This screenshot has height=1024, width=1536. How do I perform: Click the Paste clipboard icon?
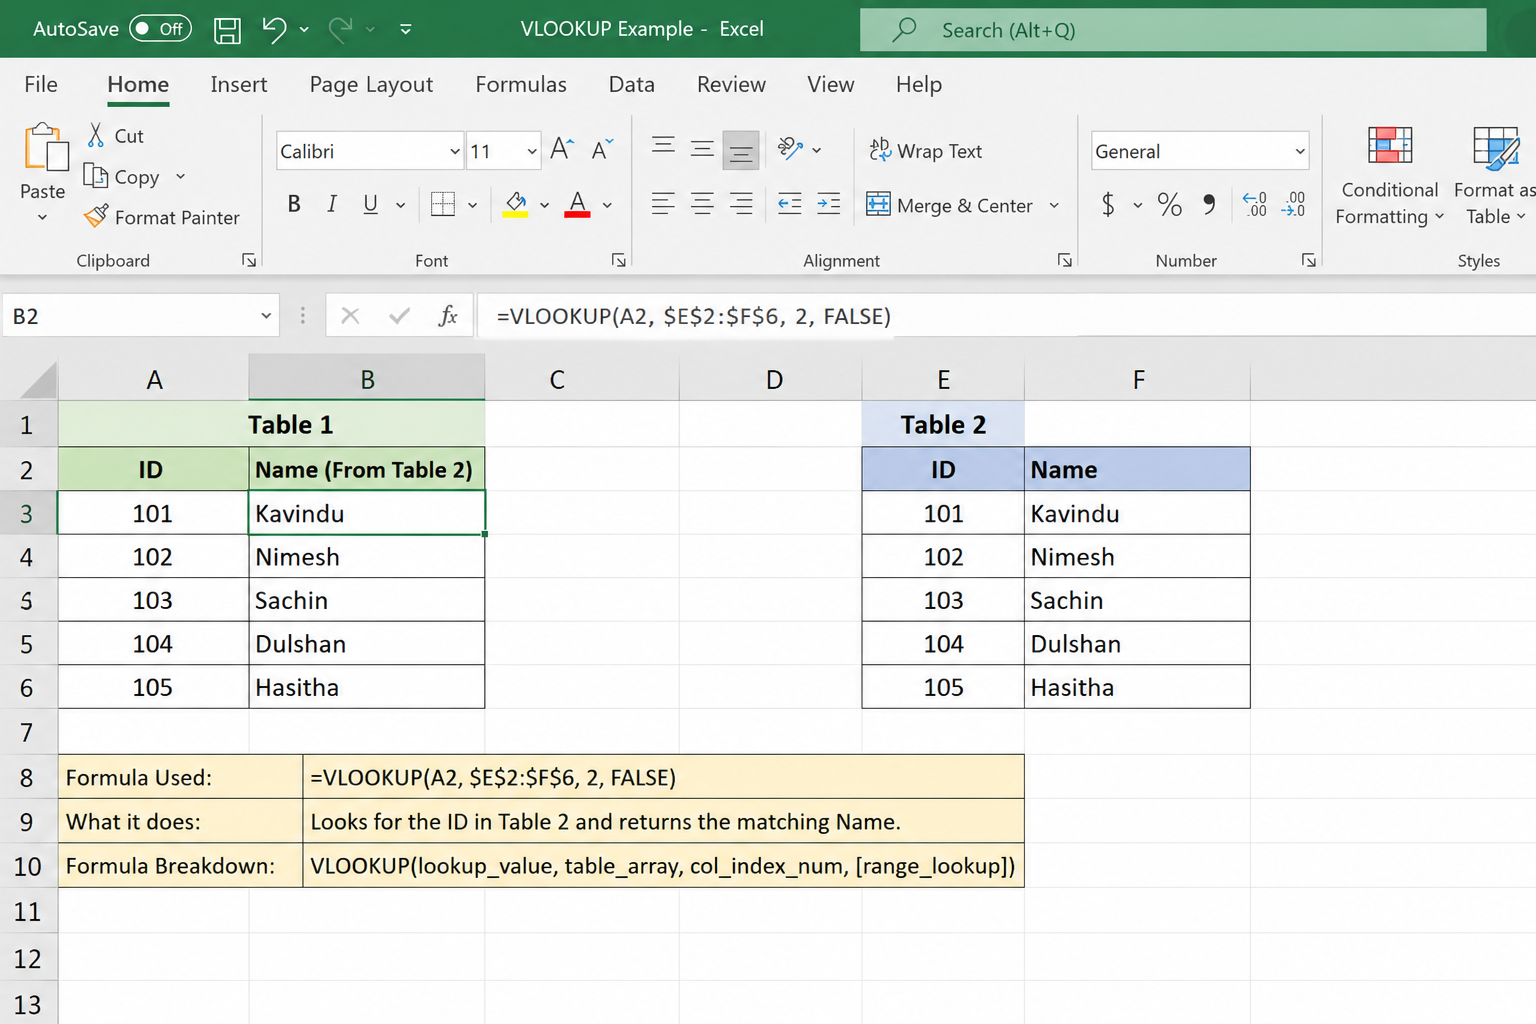[x=45, y=148]
